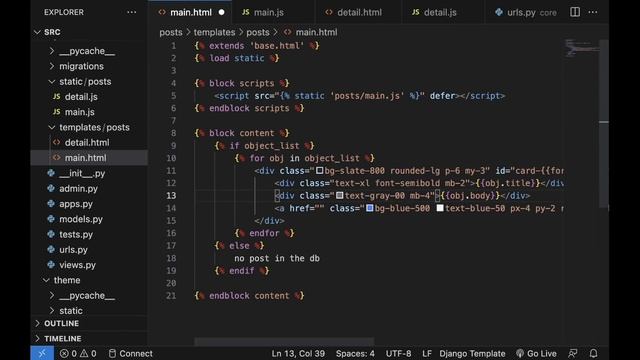
Task: Click the 'endblock content' tag text
Action: [249, 296]
